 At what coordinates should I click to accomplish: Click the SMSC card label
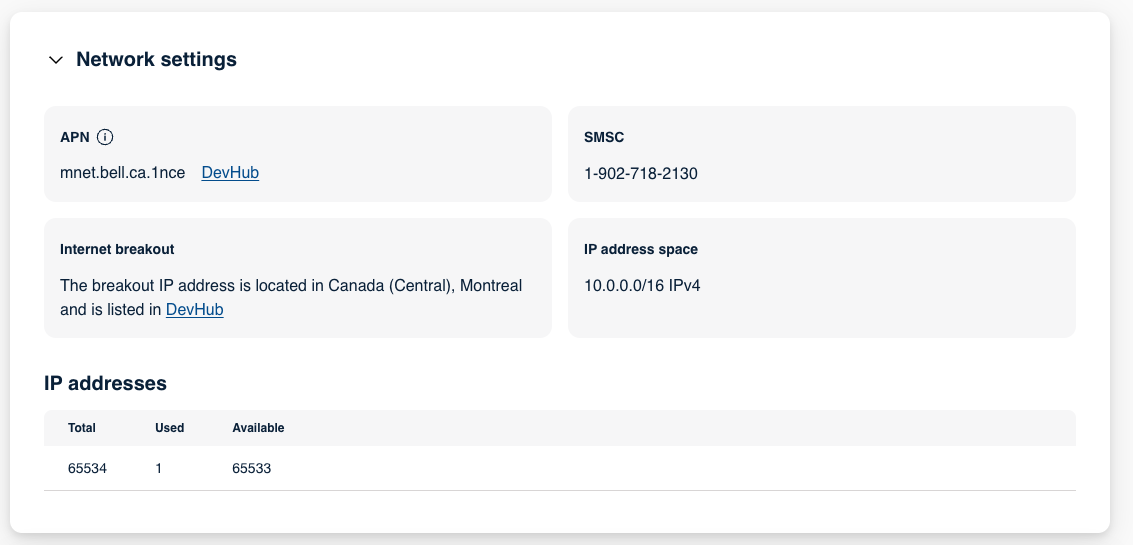pyautogui.click(x=604, y=137)
